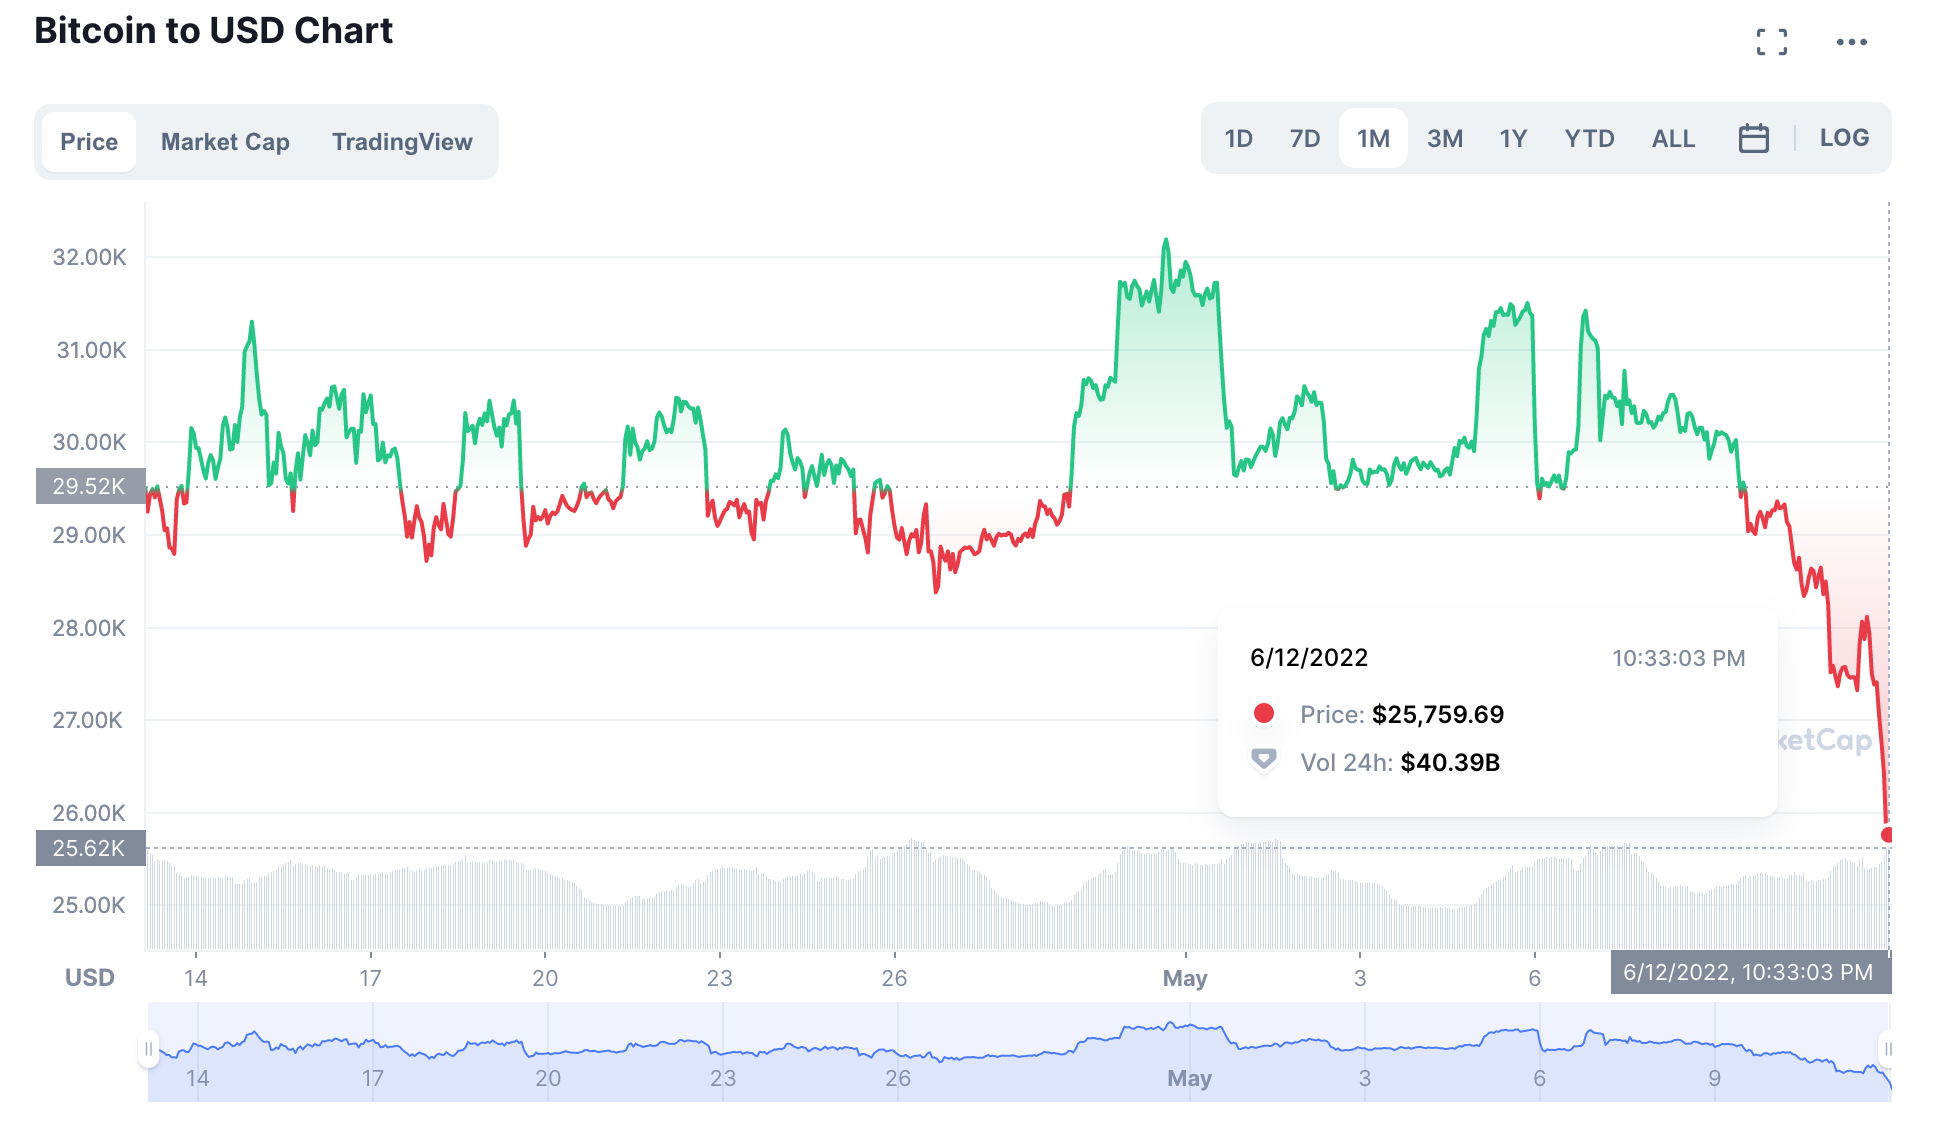Click the volume icon in tooltip
Viewport: 1942px width, 1124px height.
click(1264, 761)
